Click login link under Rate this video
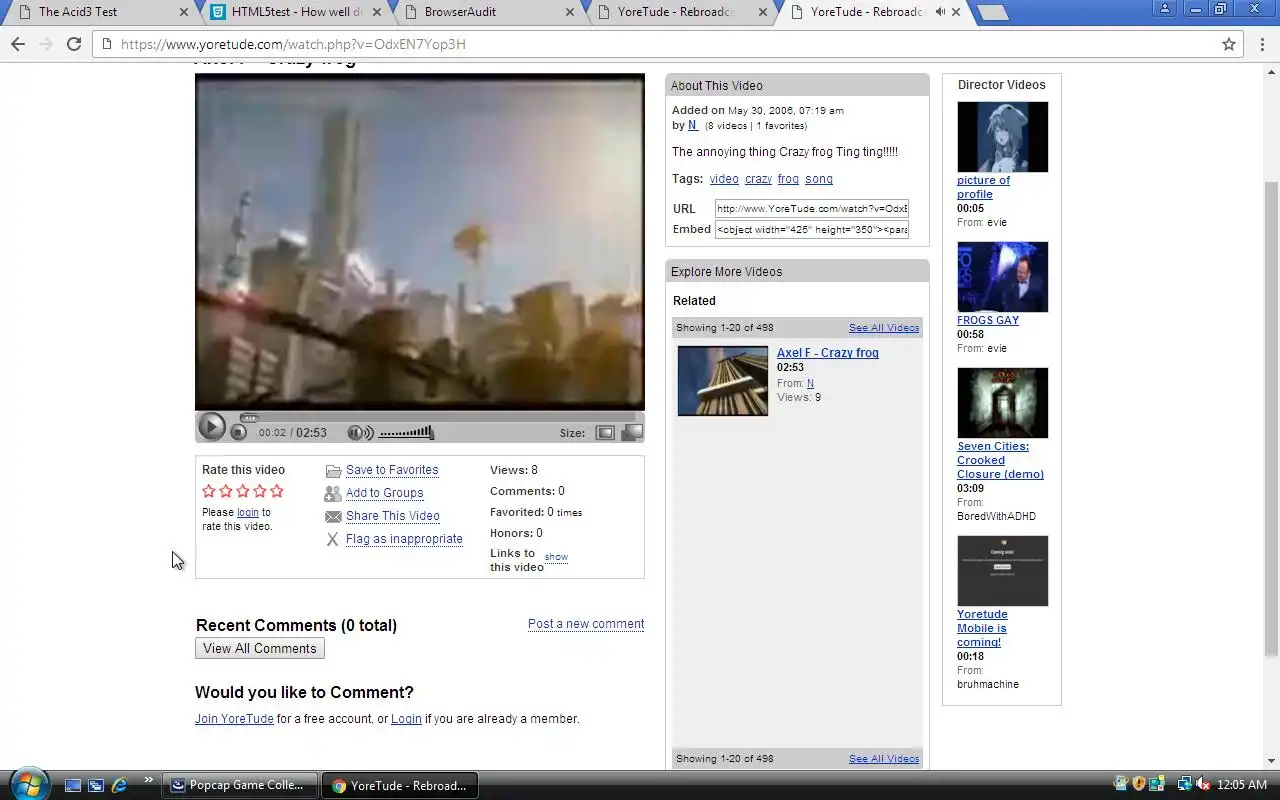This screenshot has height=800, width=1280. (248, 512)
